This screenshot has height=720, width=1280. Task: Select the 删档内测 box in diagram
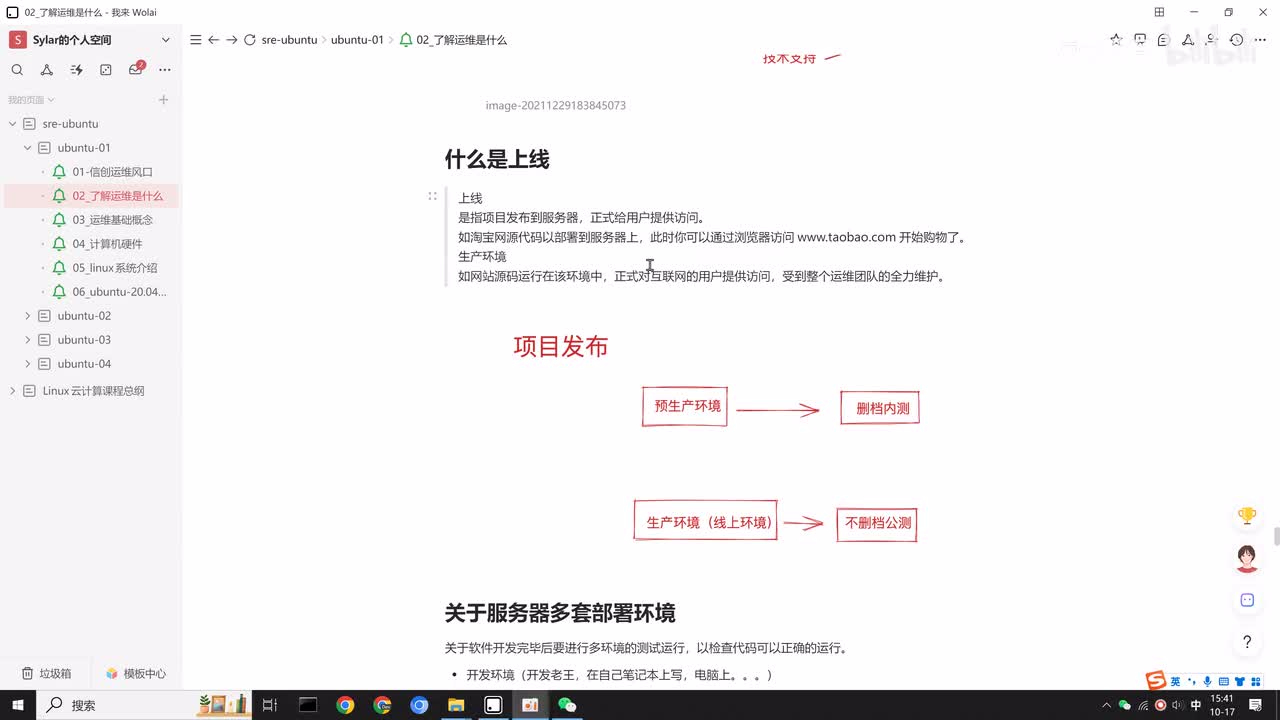click(x=880, y=408)
